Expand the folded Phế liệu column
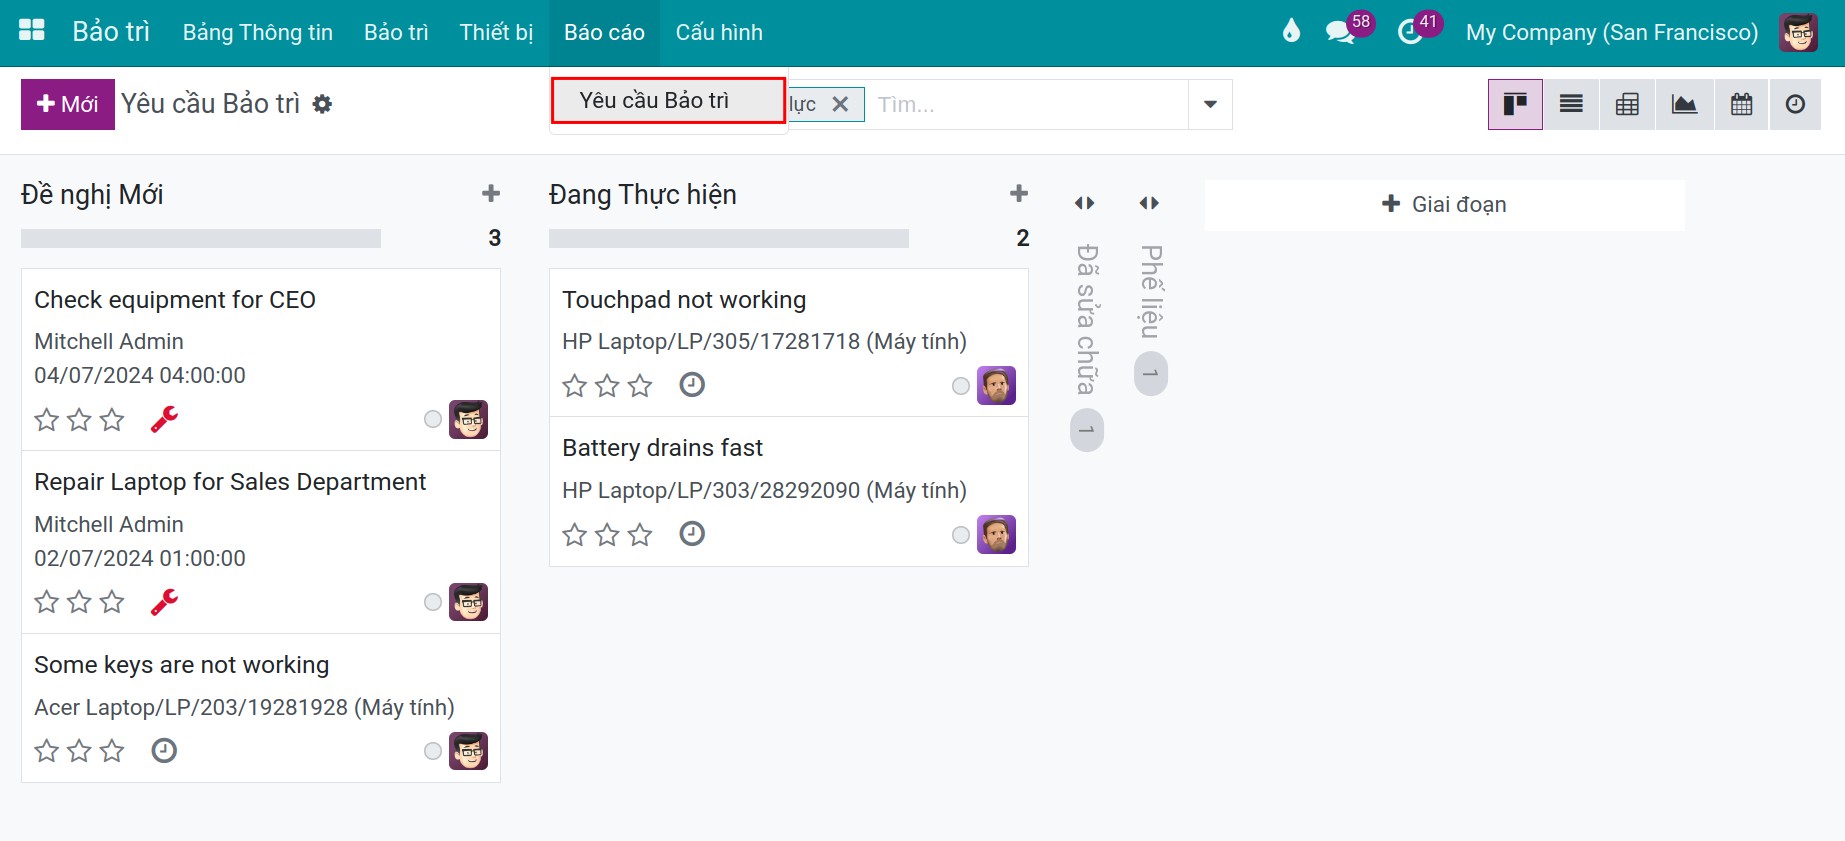 pyautogui.click(x=1149, y=203)
